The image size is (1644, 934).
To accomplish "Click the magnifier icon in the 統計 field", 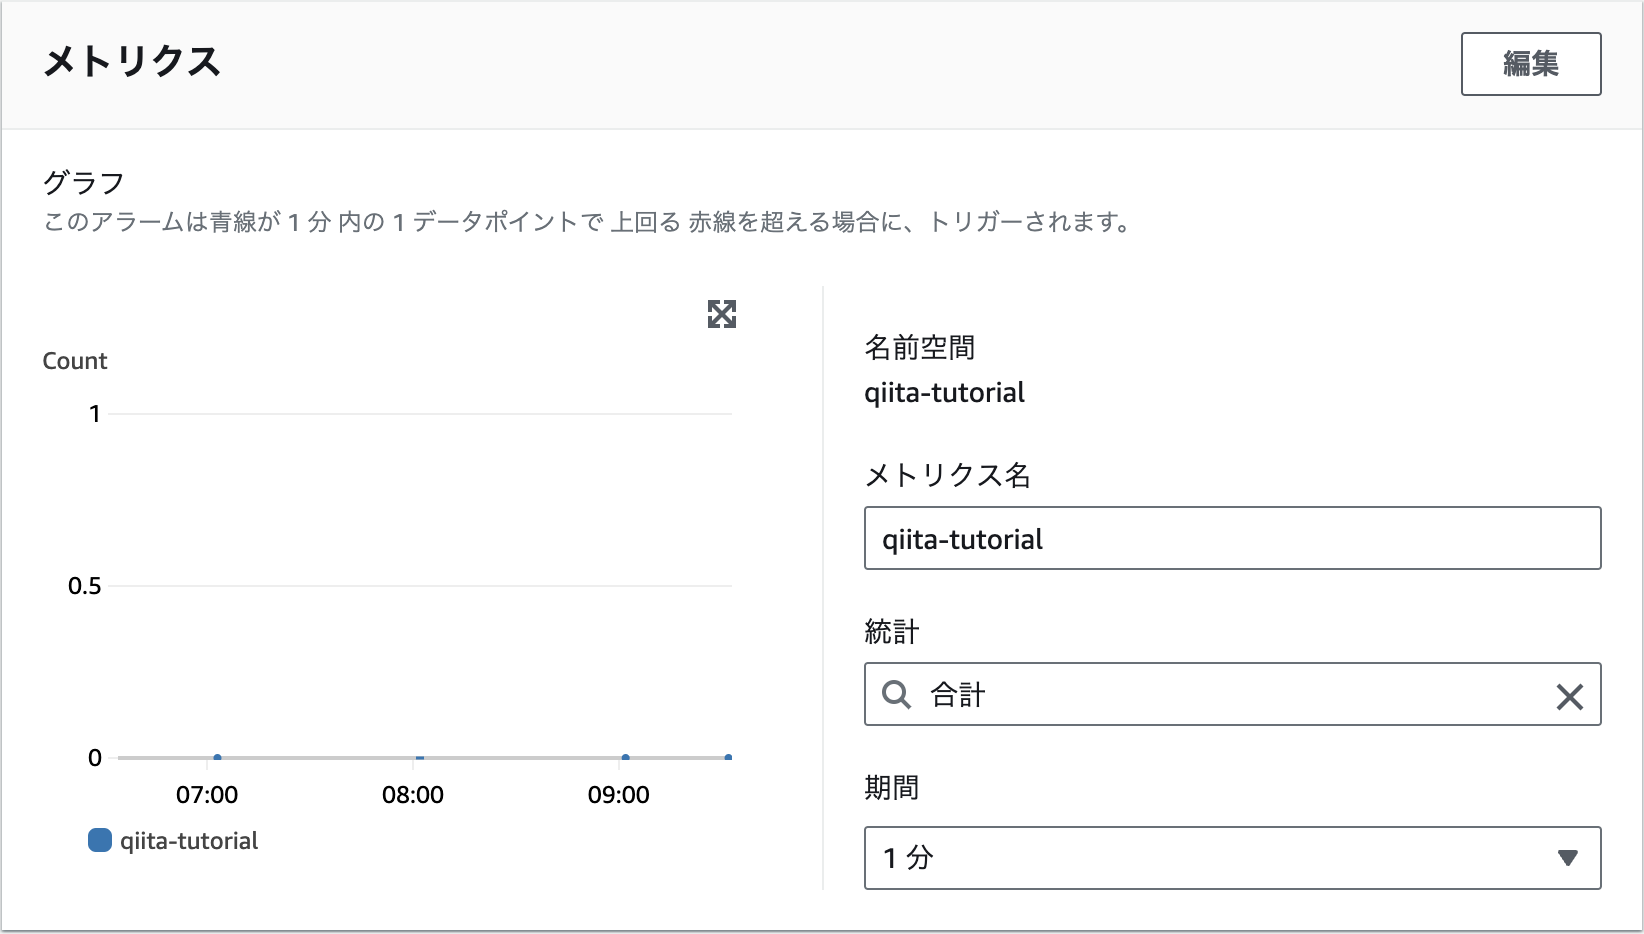I will pos(896,695).
